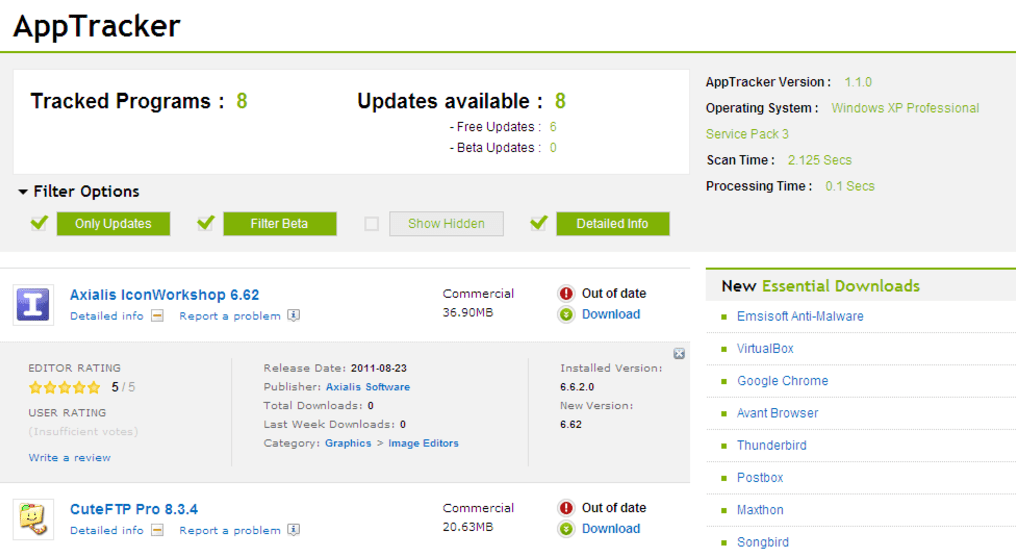The image size is (1016, 553).
Task: Uncheck the Only Updates checkbox
Action: (x=39, y=223)
